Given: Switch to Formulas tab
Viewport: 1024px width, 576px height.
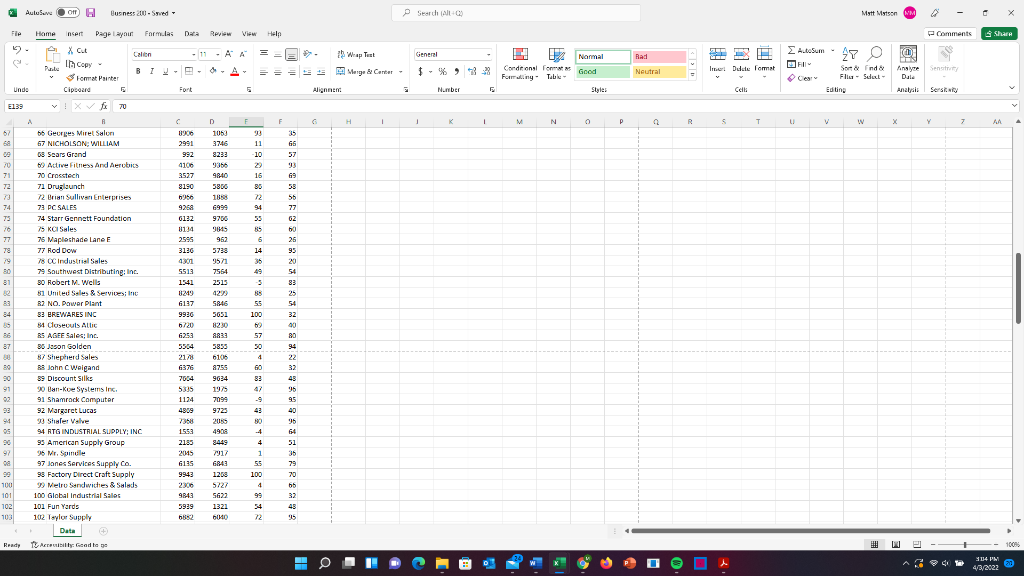Looking at the screenshot, I should point(159,33).
